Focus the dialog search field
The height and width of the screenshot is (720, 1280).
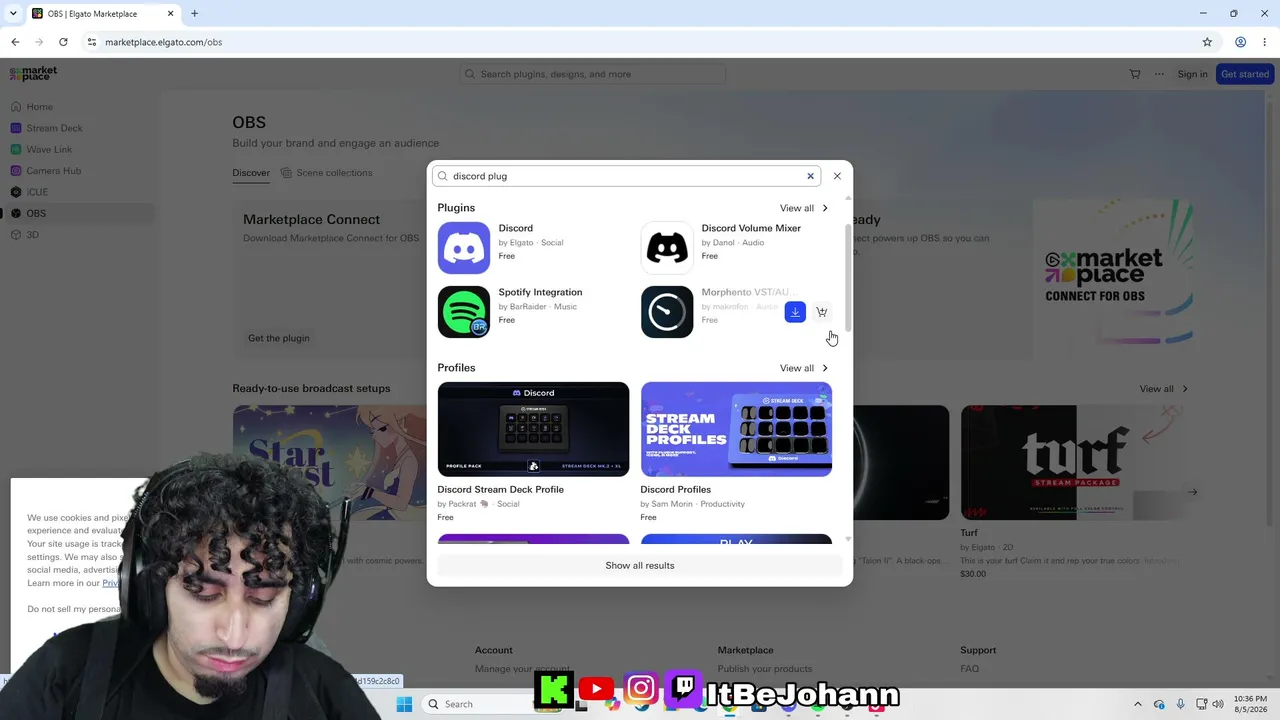click(x=626, y=176)
